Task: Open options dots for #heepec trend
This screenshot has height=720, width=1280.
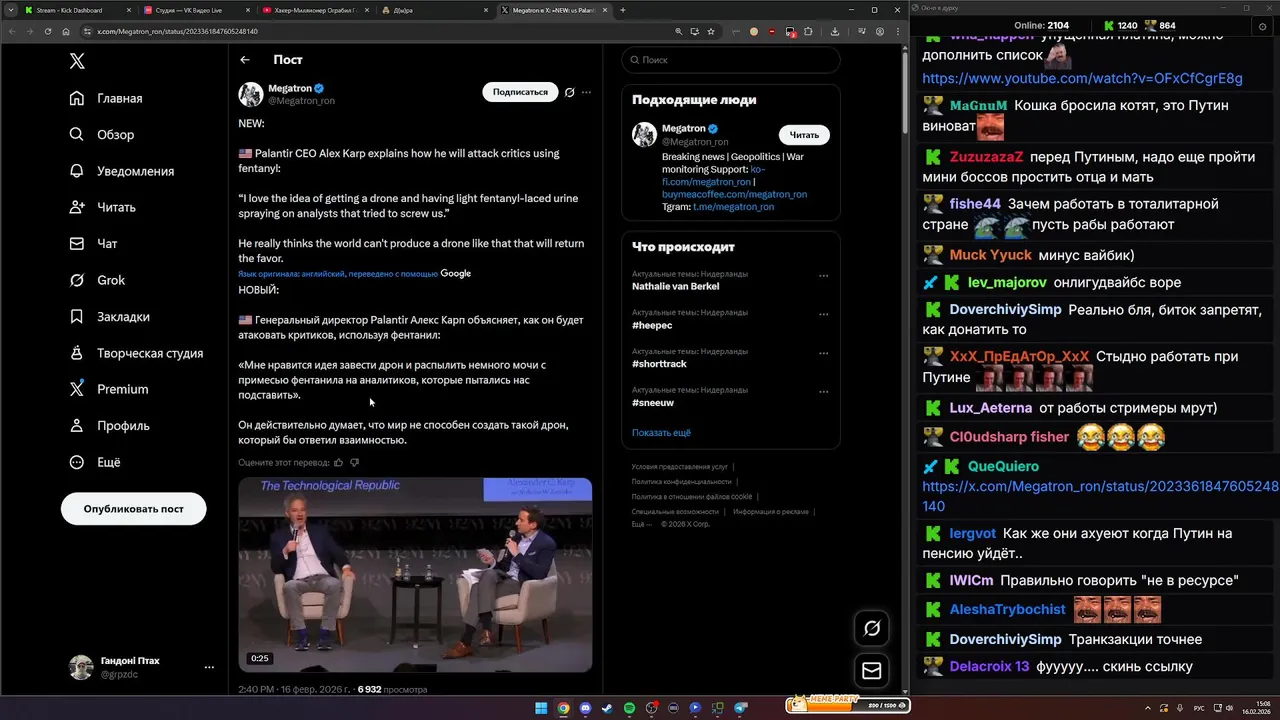Action: 824,314
